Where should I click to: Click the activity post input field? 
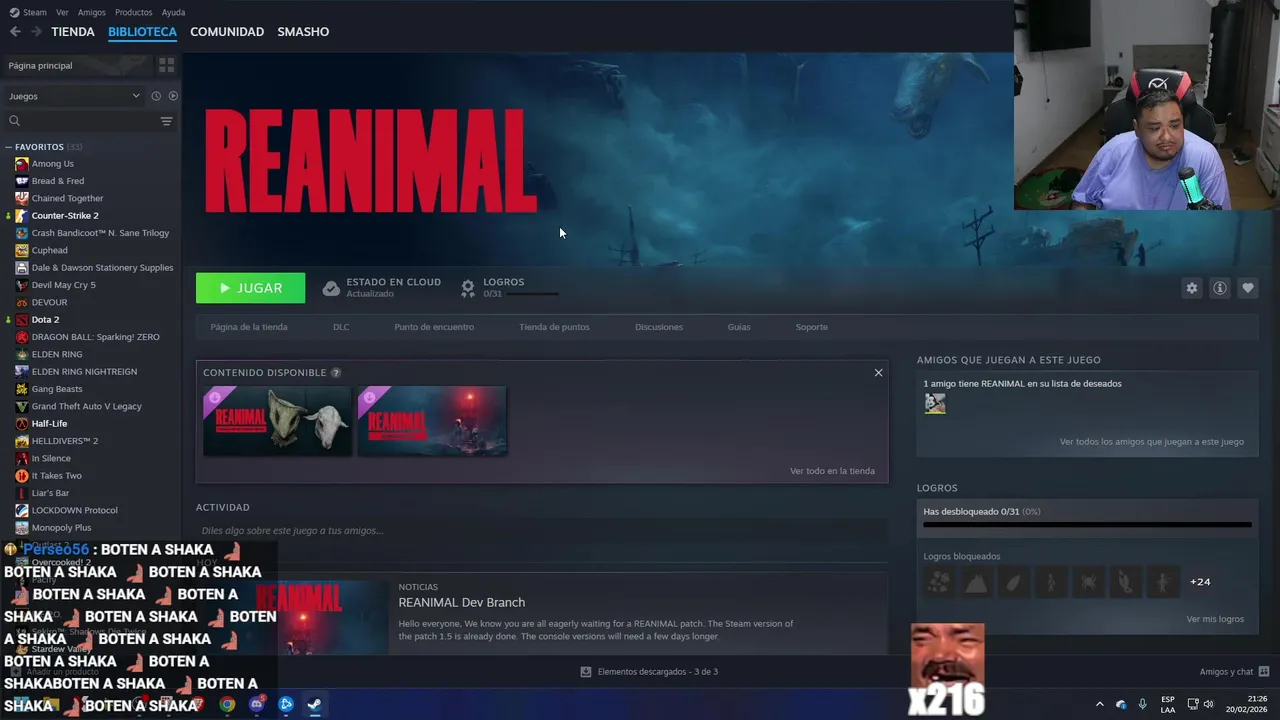pyautogui.click(x=542, y=531)
